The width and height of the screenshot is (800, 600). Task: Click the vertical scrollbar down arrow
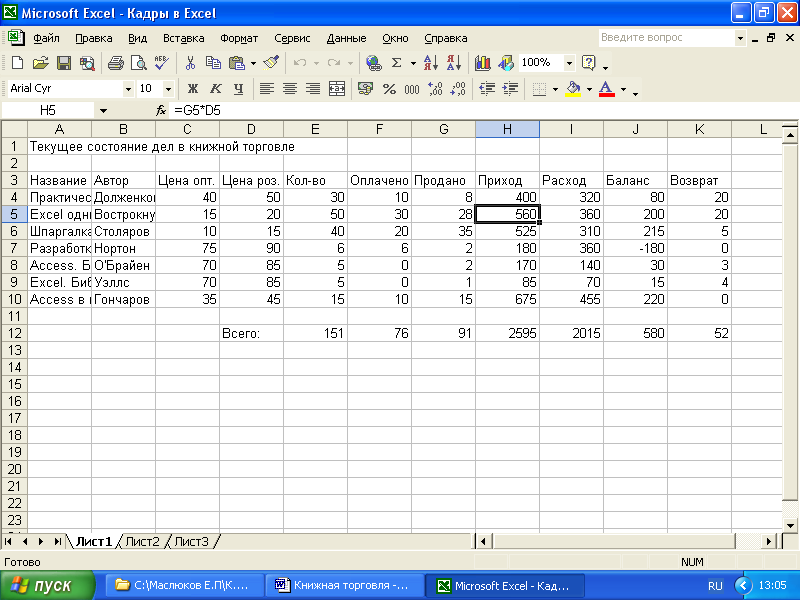790,525
